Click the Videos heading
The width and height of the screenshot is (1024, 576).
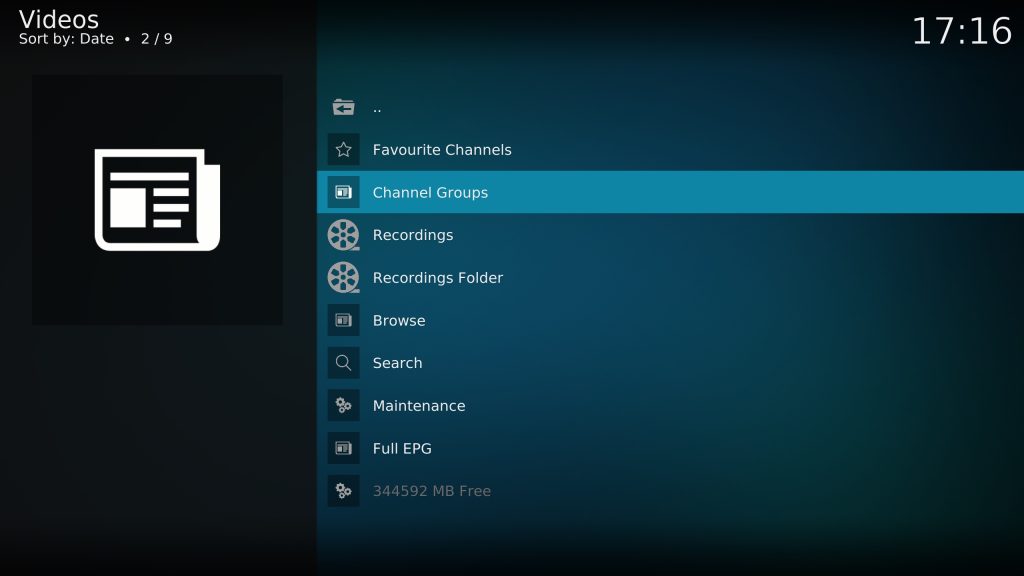coord(58,18)
